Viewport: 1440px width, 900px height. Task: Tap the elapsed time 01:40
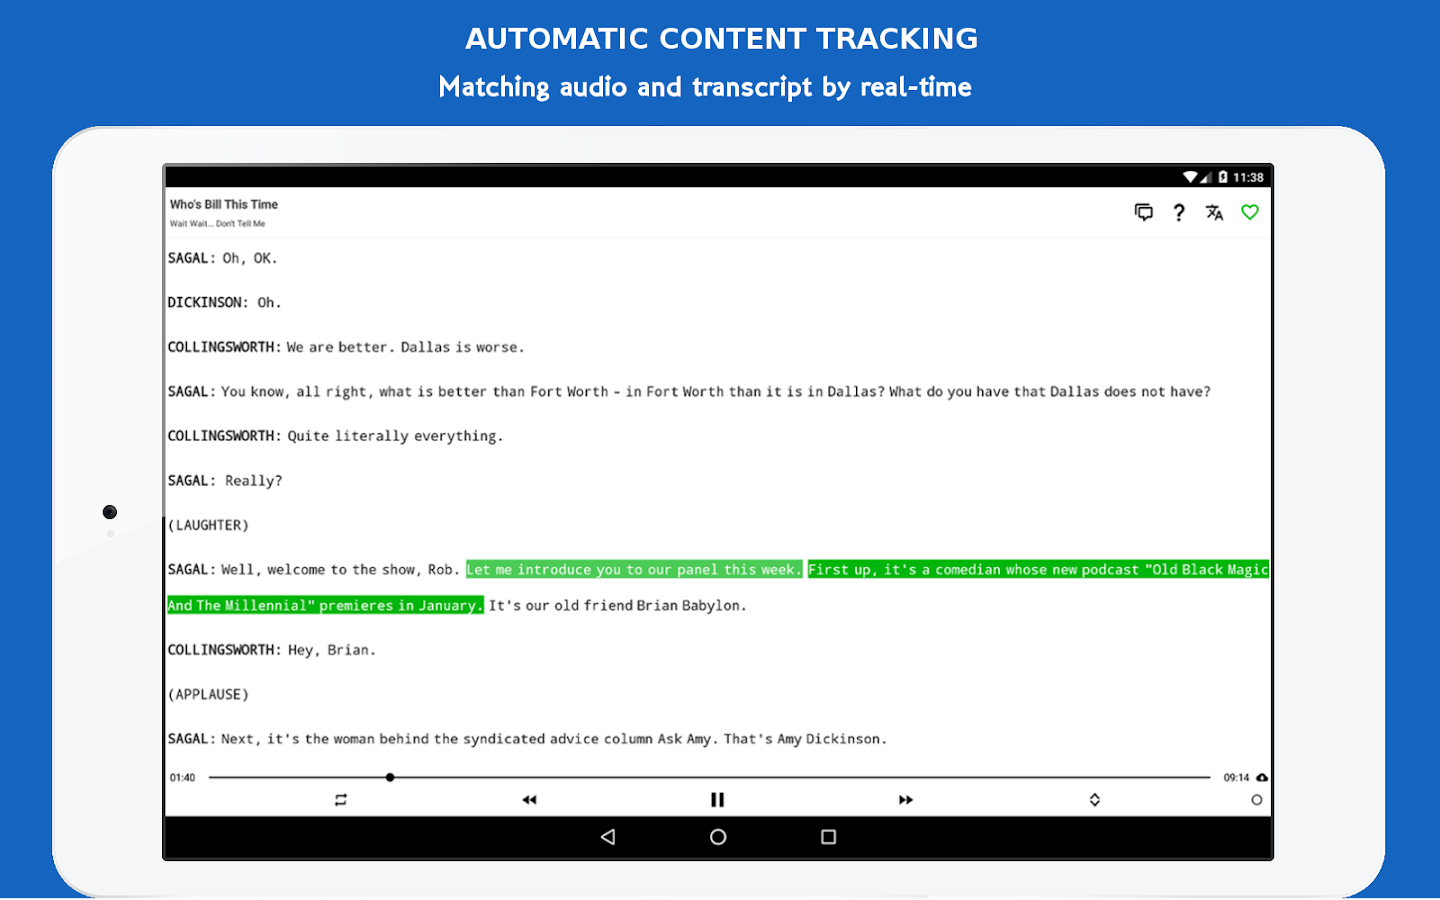[182, 778]
